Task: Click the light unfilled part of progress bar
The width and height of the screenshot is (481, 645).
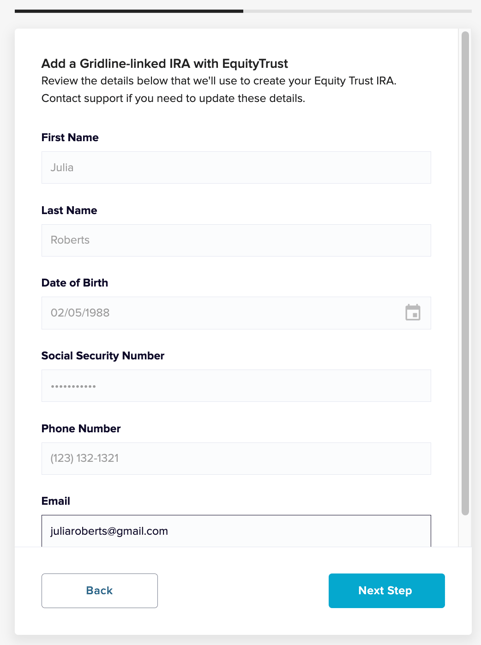Action: coord(358,11)
